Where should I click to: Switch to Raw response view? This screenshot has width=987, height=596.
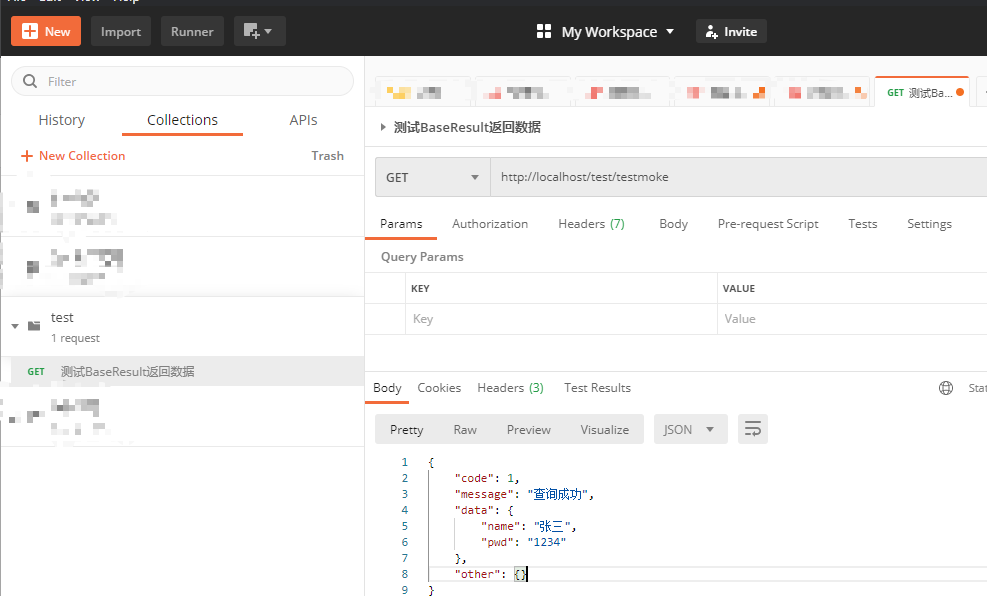[465, 429]
